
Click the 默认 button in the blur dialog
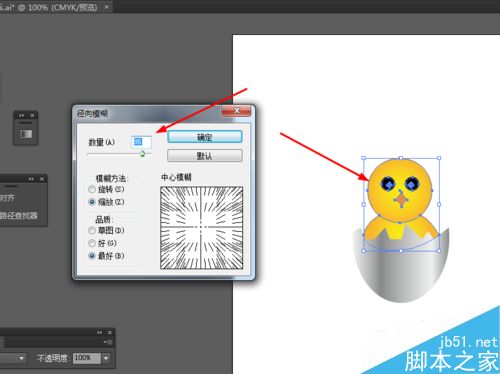click(x=205, y=156)
